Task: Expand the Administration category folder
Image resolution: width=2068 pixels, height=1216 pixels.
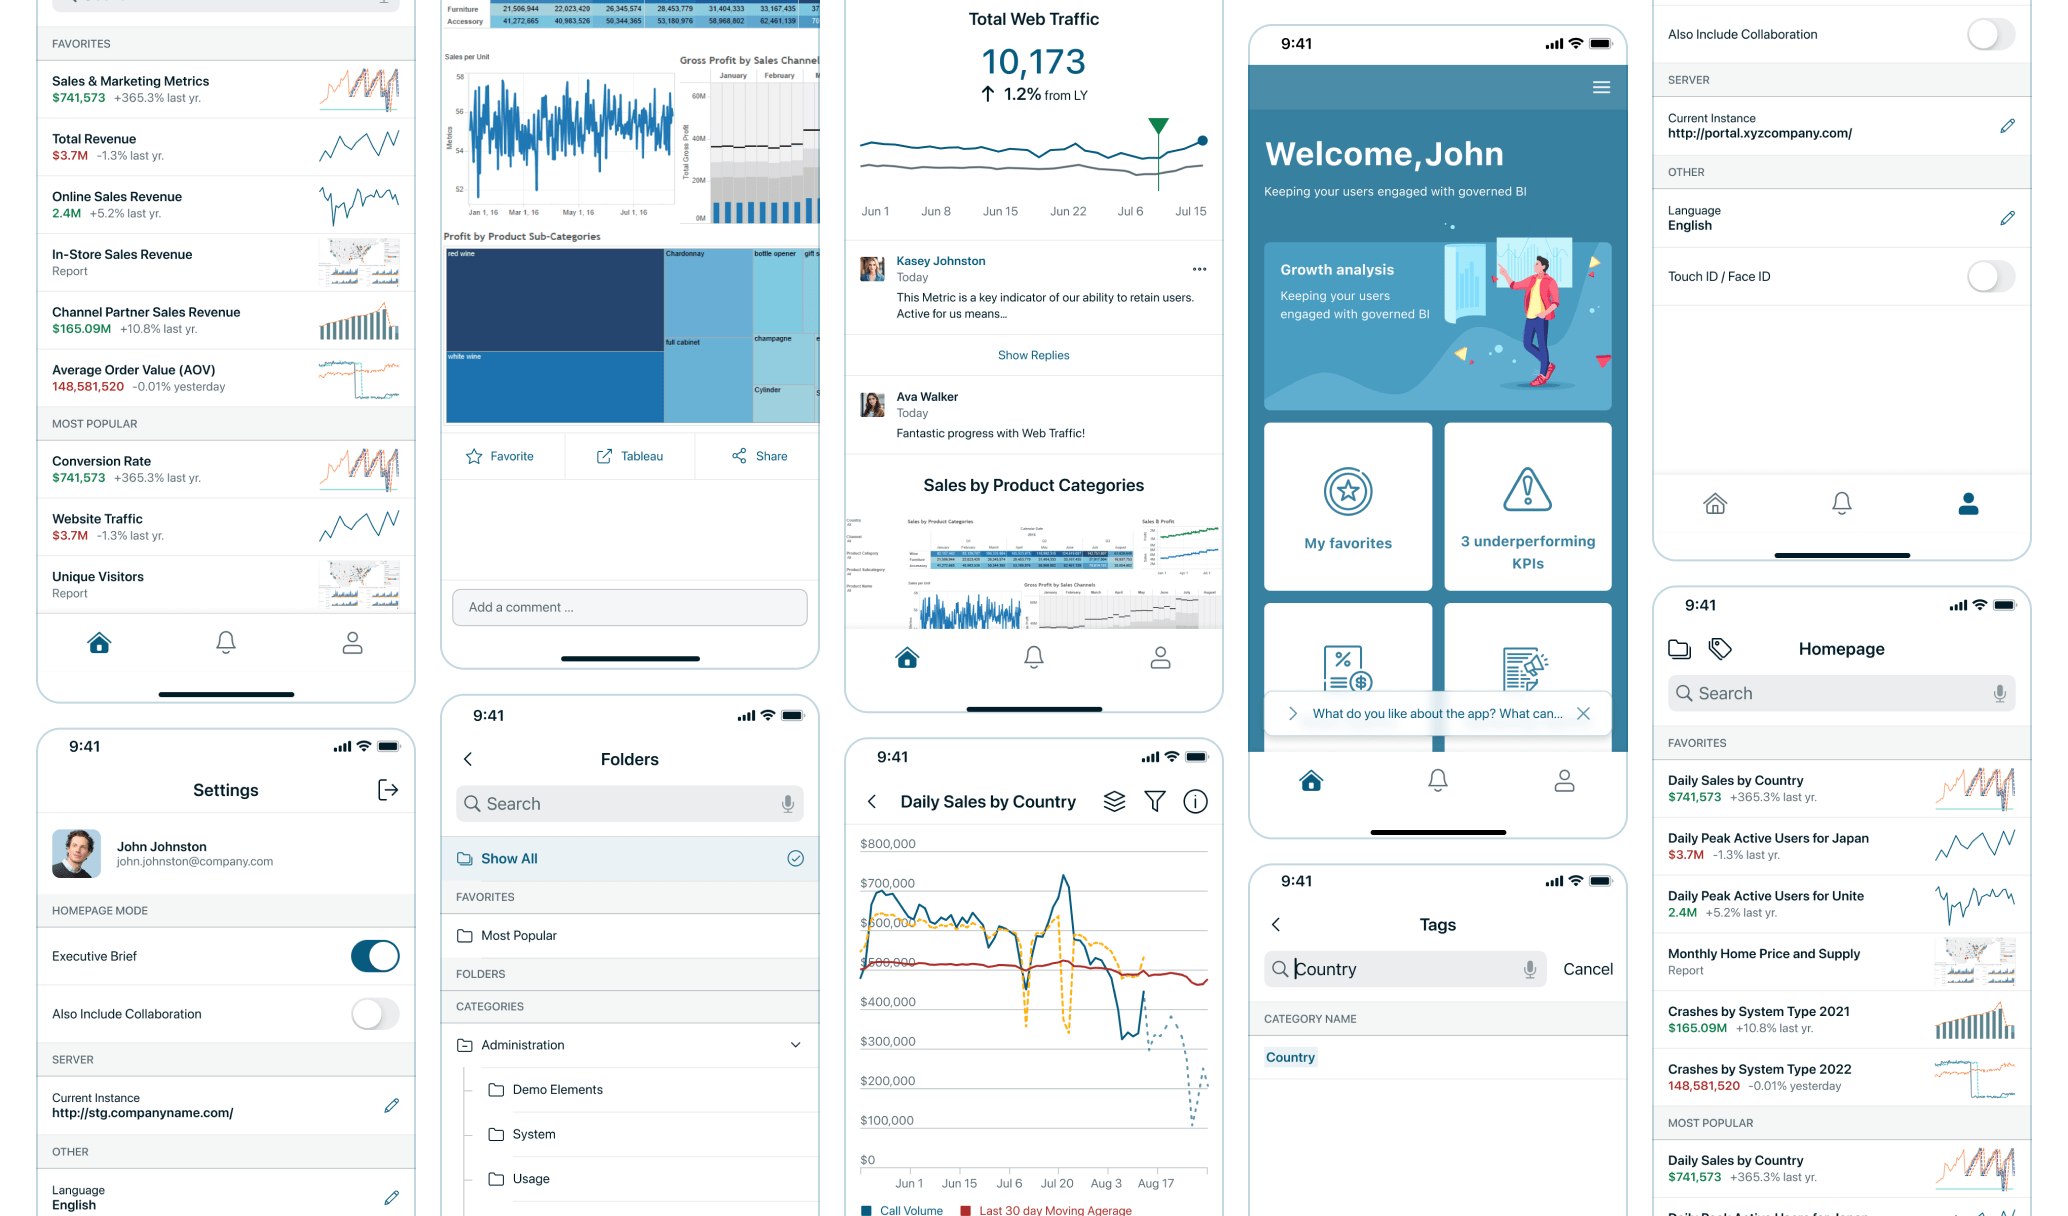Action: 796,1044
